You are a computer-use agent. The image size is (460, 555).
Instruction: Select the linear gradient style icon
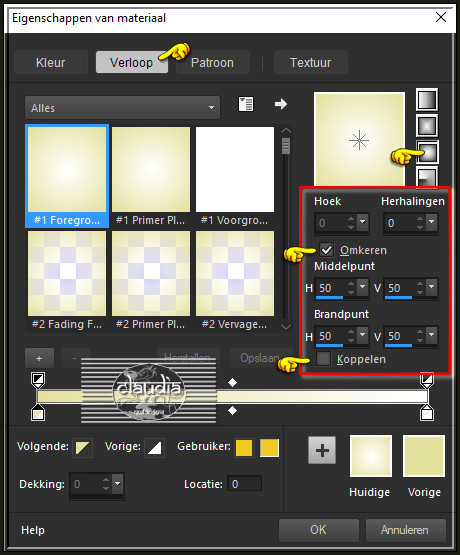(x=427, y=100)
